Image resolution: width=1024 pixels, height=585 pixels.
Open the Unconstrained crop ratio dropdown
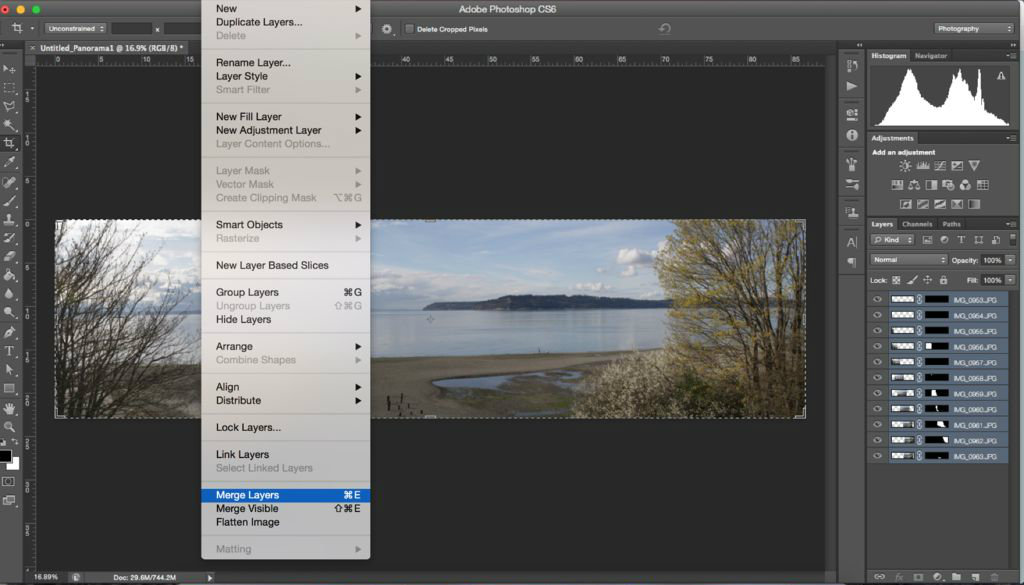pyautogui.click(x=74, y=29)
